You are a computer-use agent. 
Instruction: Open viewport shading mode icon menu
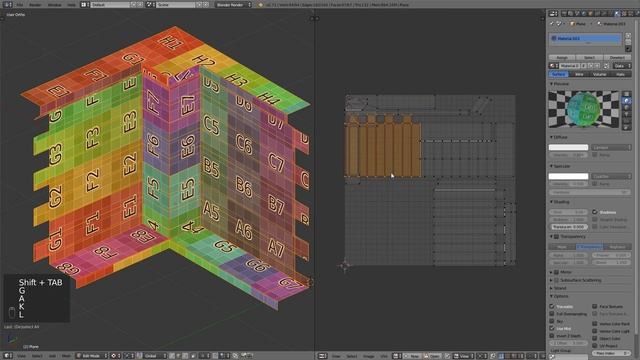click(x=115, y=356)
